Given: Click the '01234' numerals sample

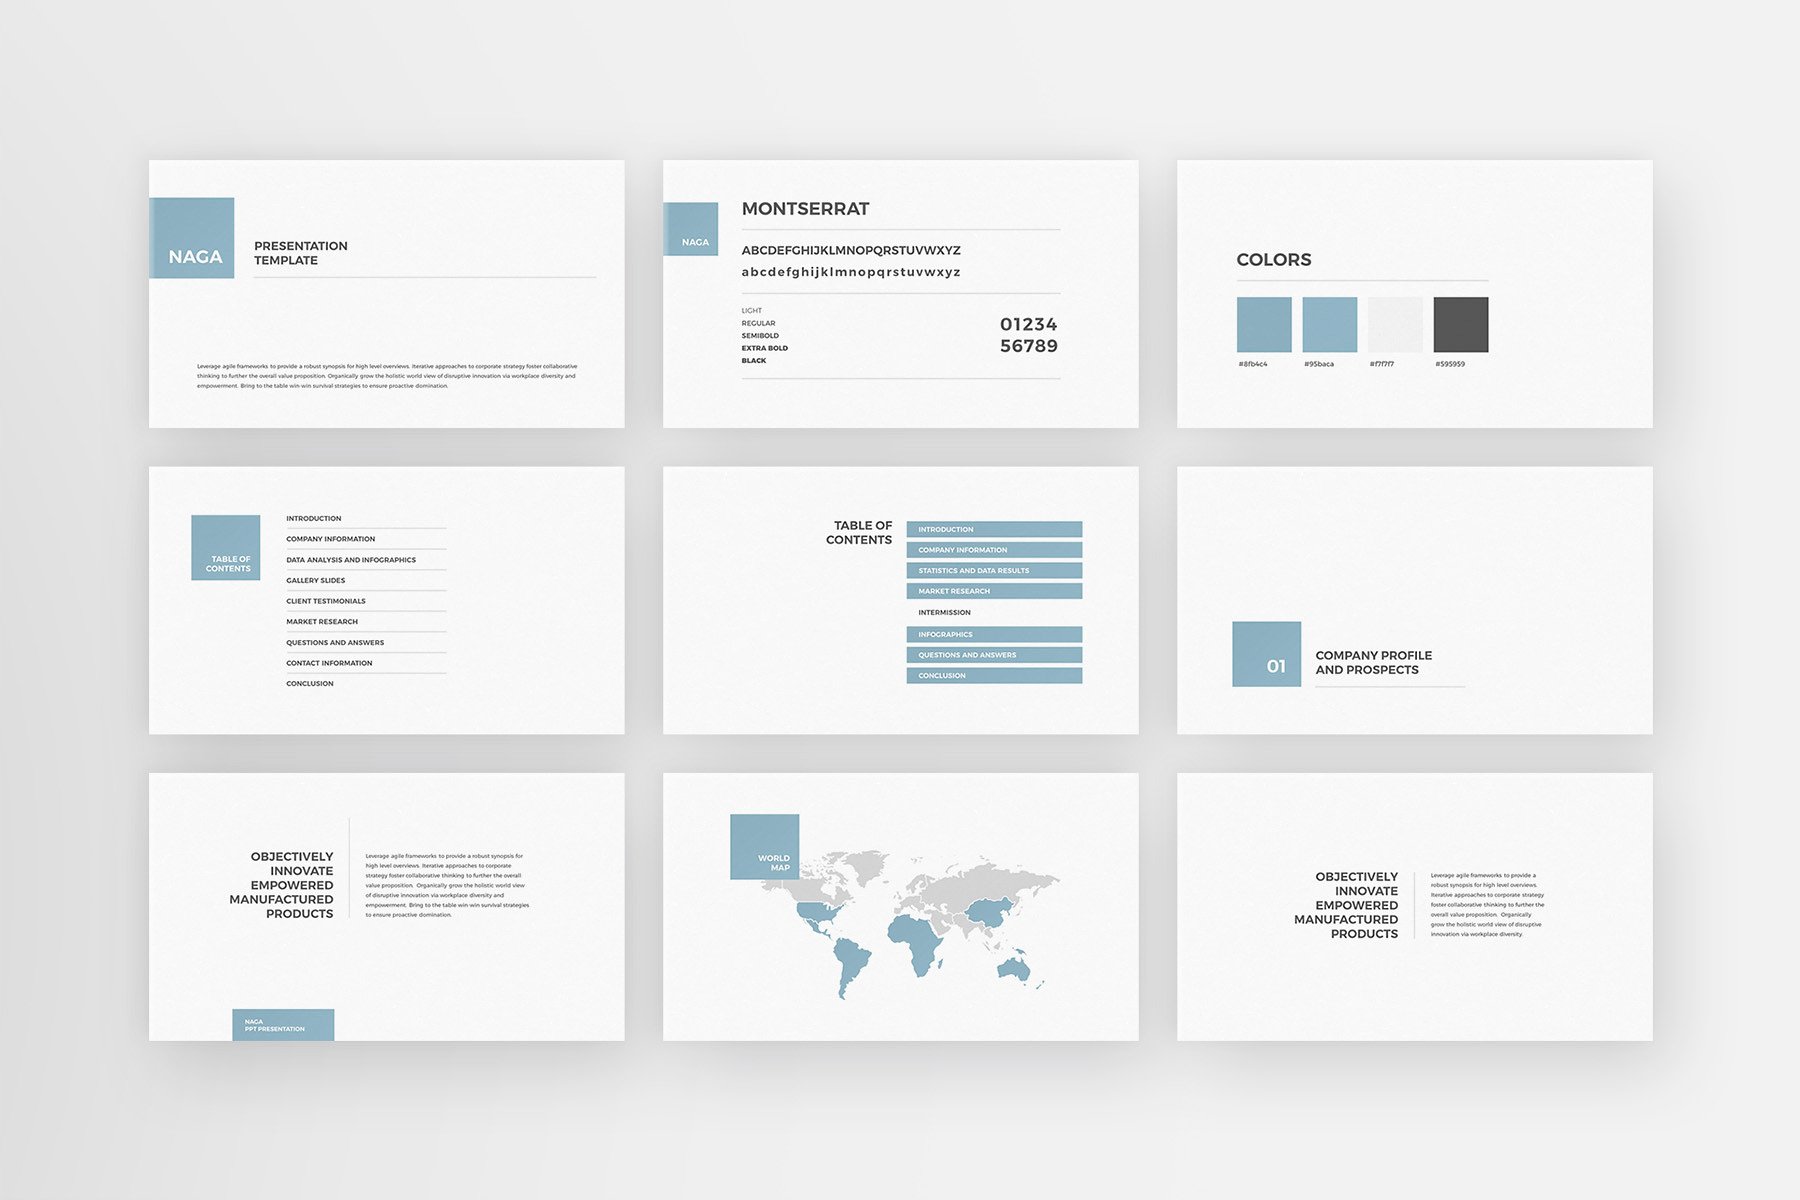Looking at the screenshot, I should (x=1029, y=324).
